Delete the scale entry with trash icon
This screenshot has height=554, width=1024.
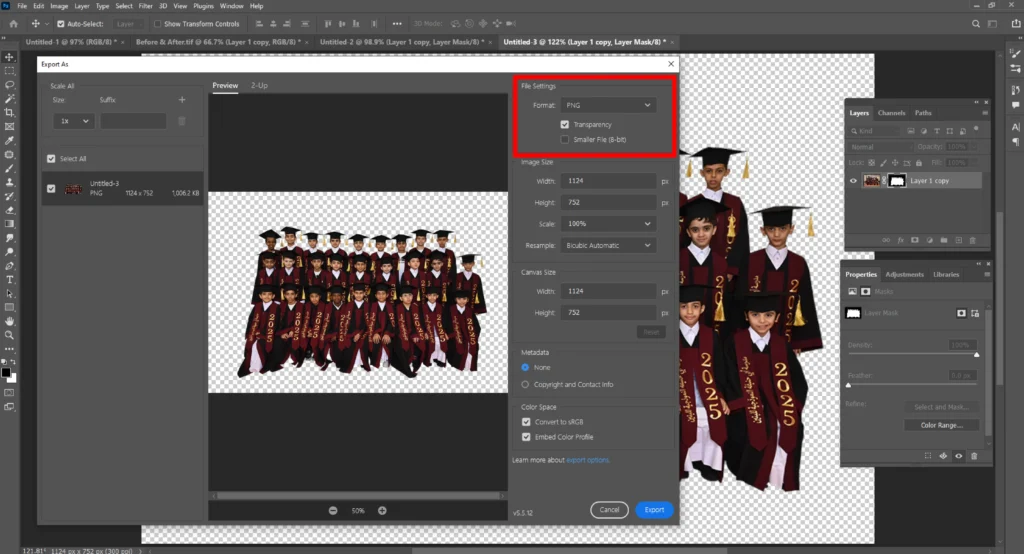(x=181, y=121)
